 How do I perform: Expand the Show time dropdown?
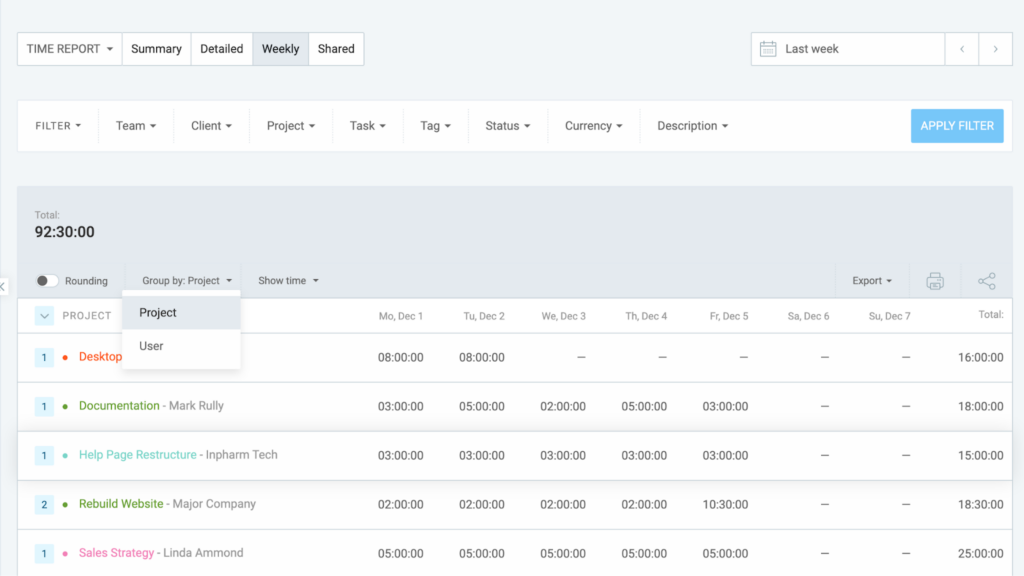288,281
